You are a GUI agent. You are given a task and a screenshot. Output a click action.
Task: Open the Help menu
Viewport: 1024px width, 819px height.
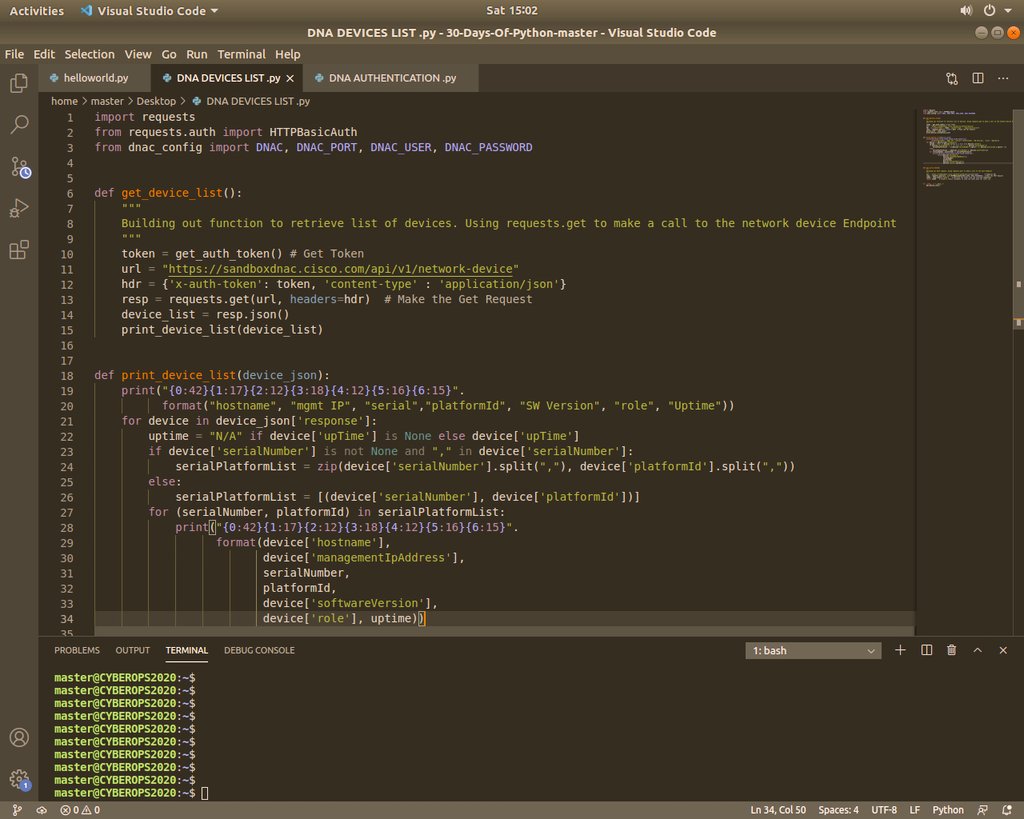(x=287, y=54)
